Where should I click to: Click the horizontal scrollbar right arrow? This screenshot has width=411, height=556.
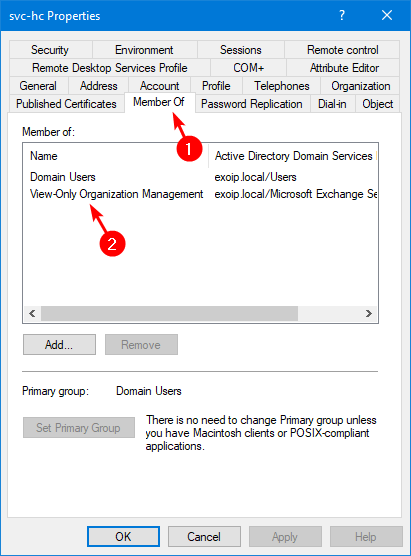tap(369, 313)
